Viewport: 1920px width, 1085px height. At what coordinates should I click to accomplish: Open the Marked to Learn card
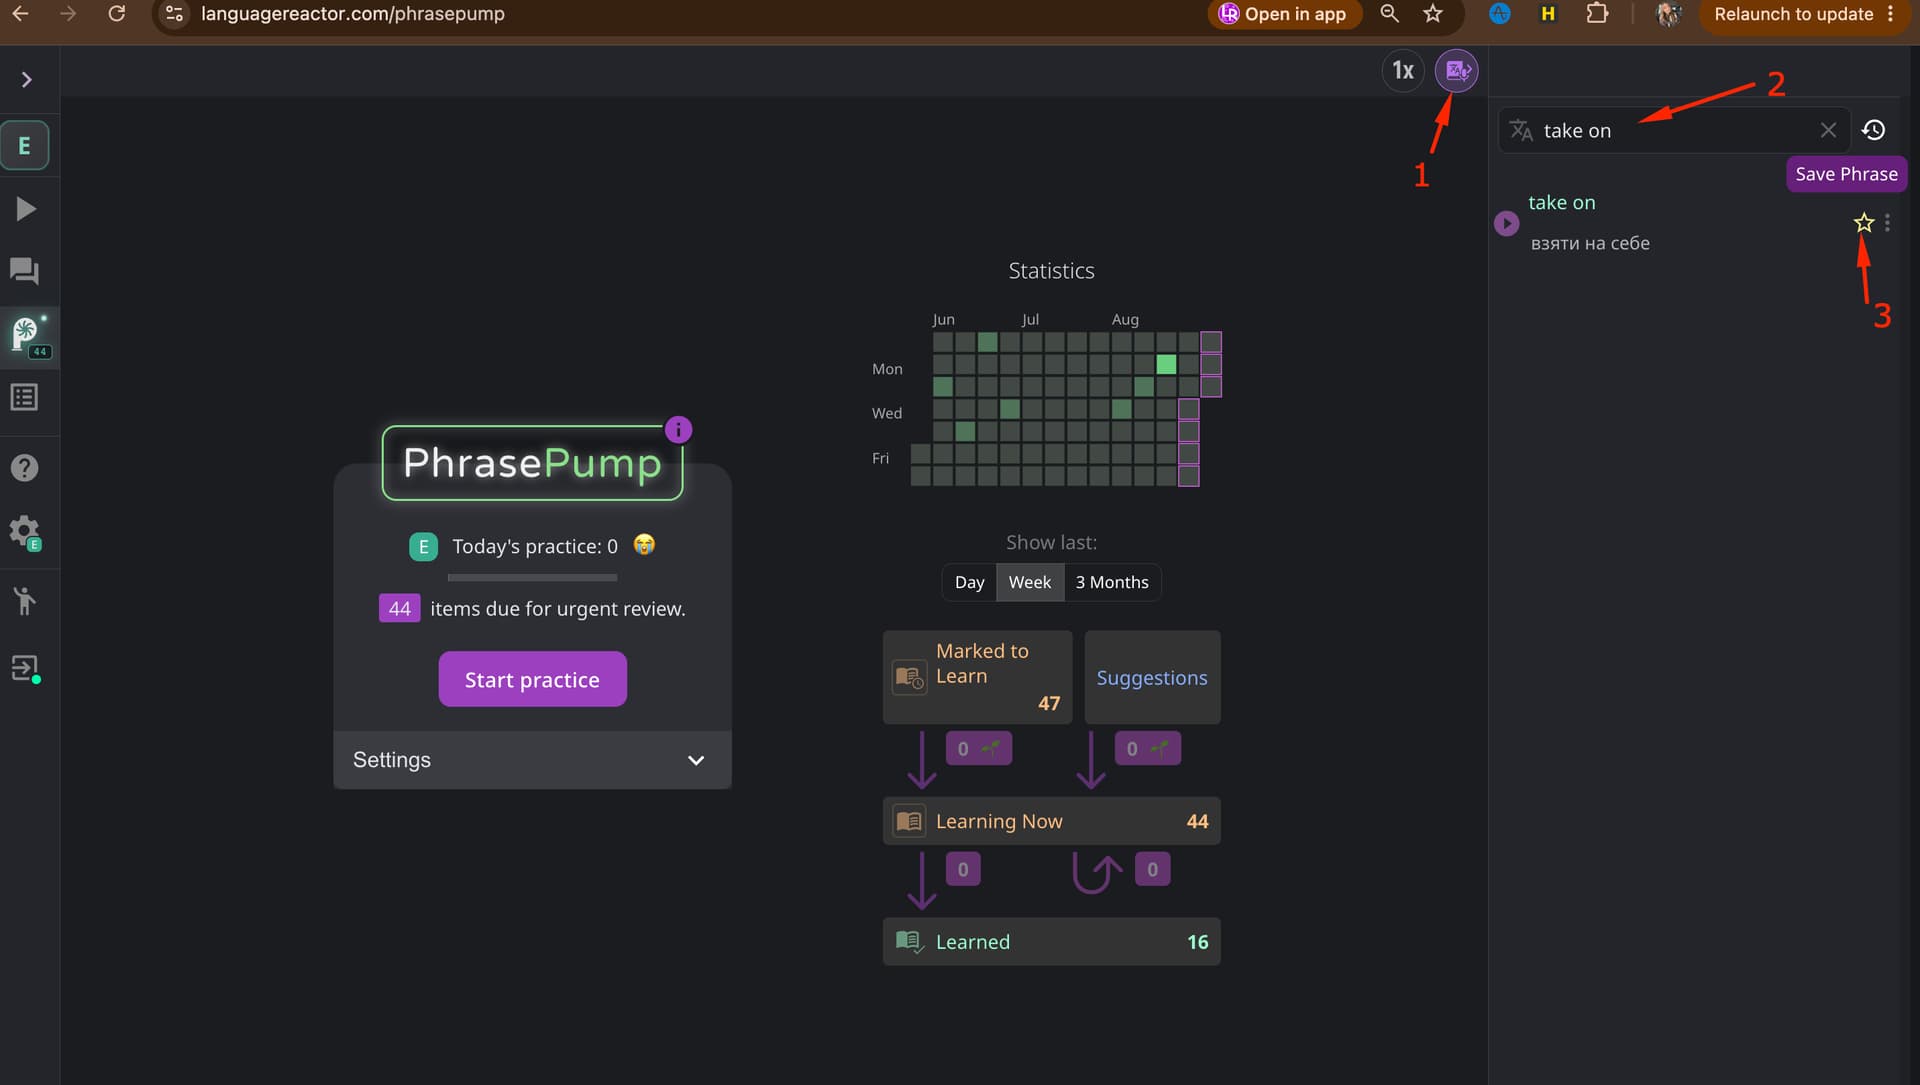tap(978, 677)
